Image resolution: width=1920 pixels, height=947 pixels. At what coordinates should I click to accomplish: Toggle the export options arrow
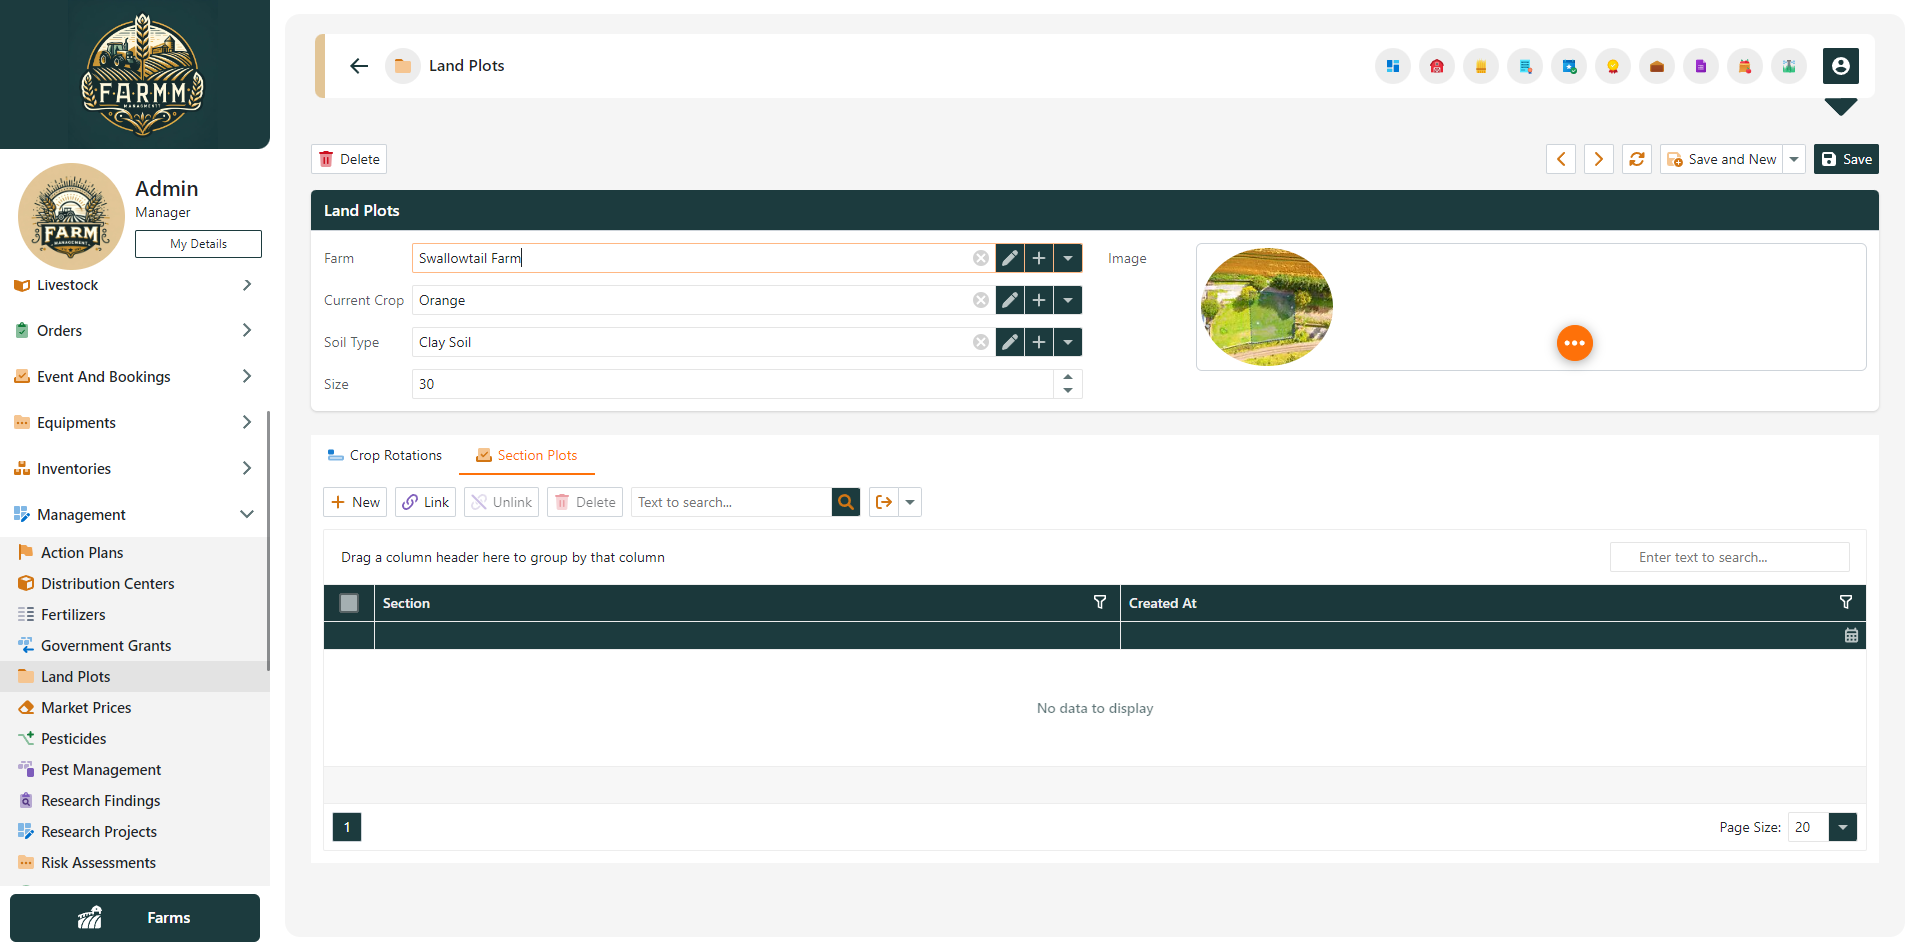click(910, 501)
